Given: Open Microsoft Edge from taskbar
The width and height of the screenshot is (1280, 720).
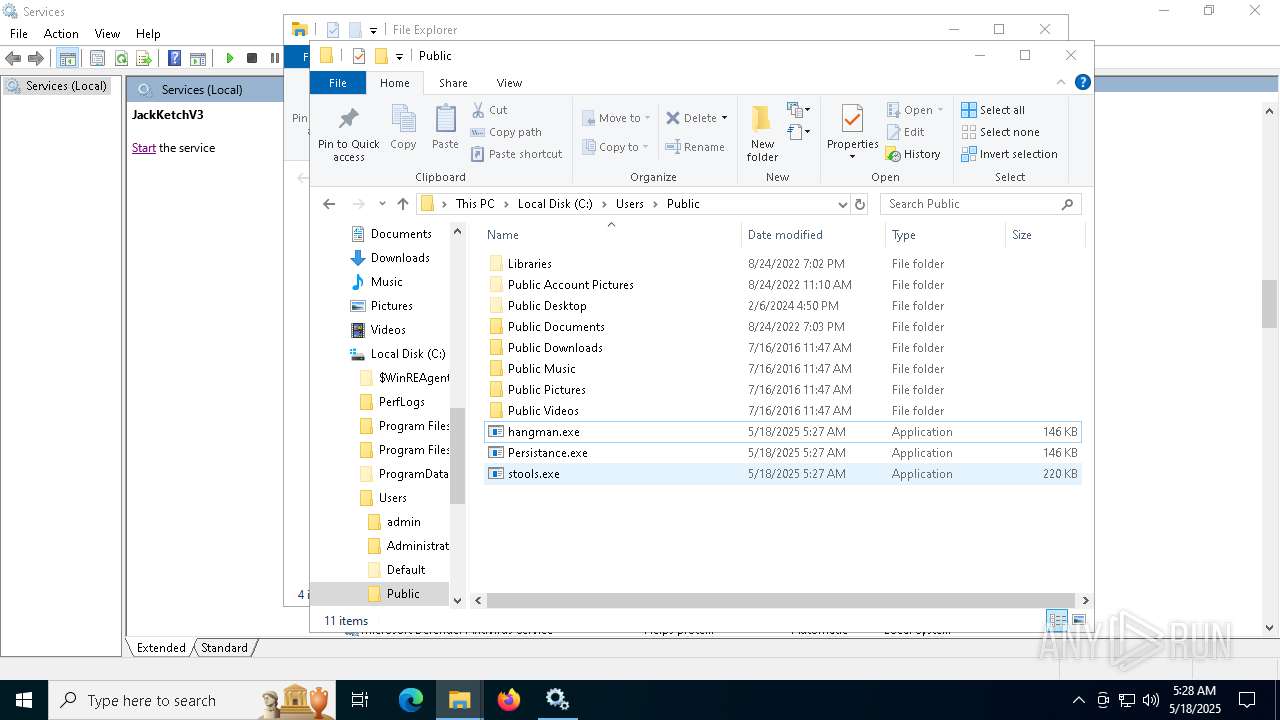Looking at the screenshot, I should click(x=411, y=700).
